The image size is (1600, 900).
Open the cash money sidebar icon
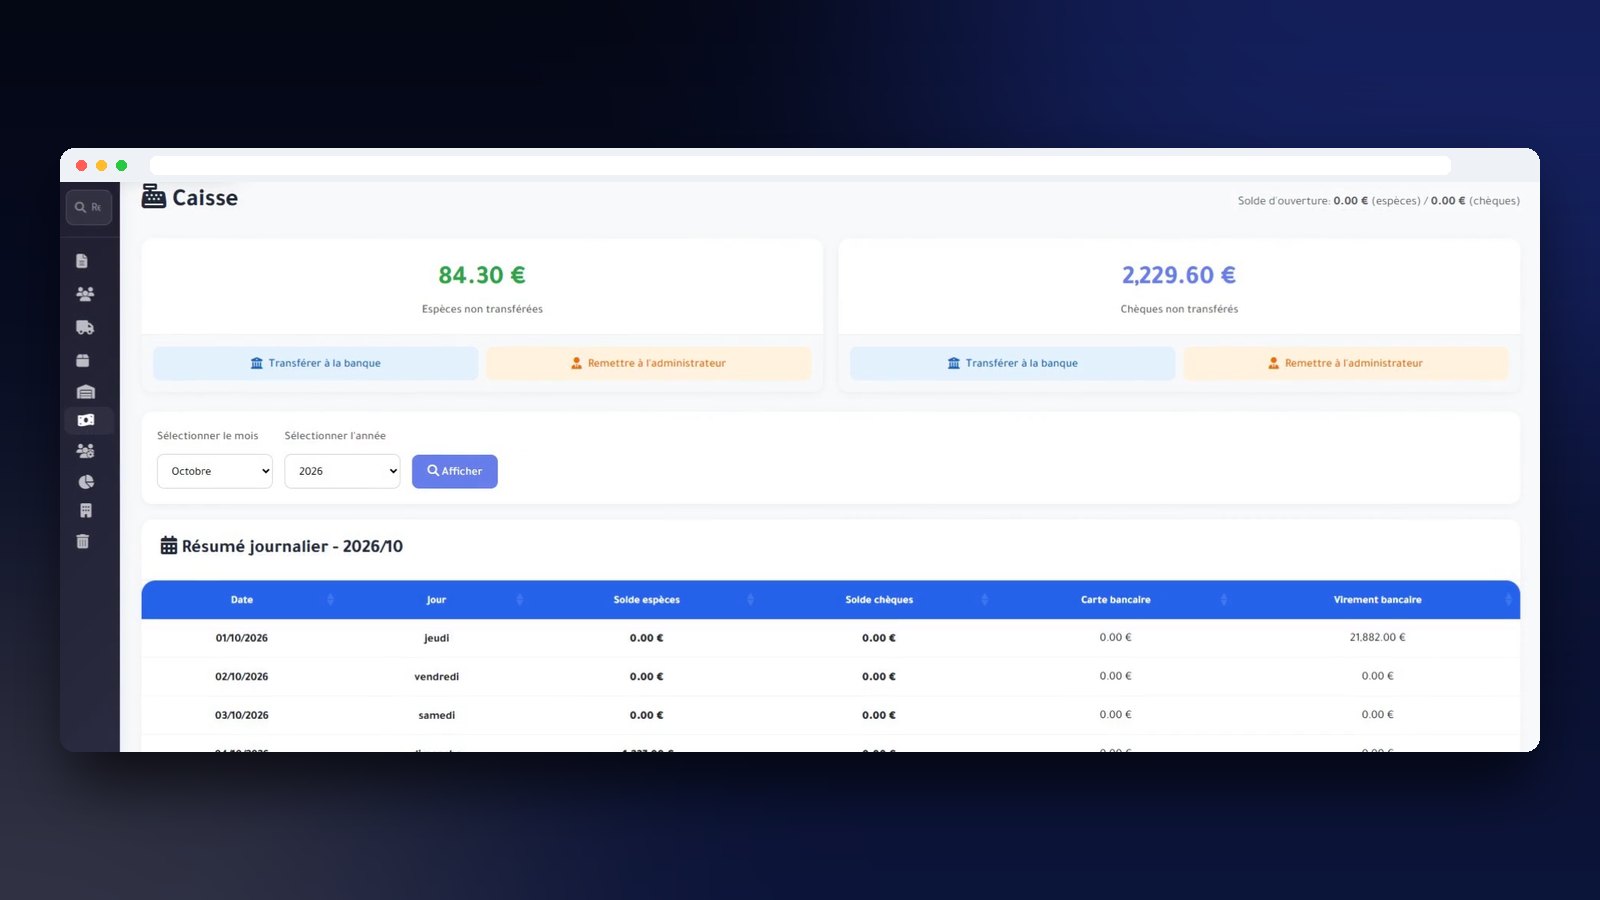(86, 420)
